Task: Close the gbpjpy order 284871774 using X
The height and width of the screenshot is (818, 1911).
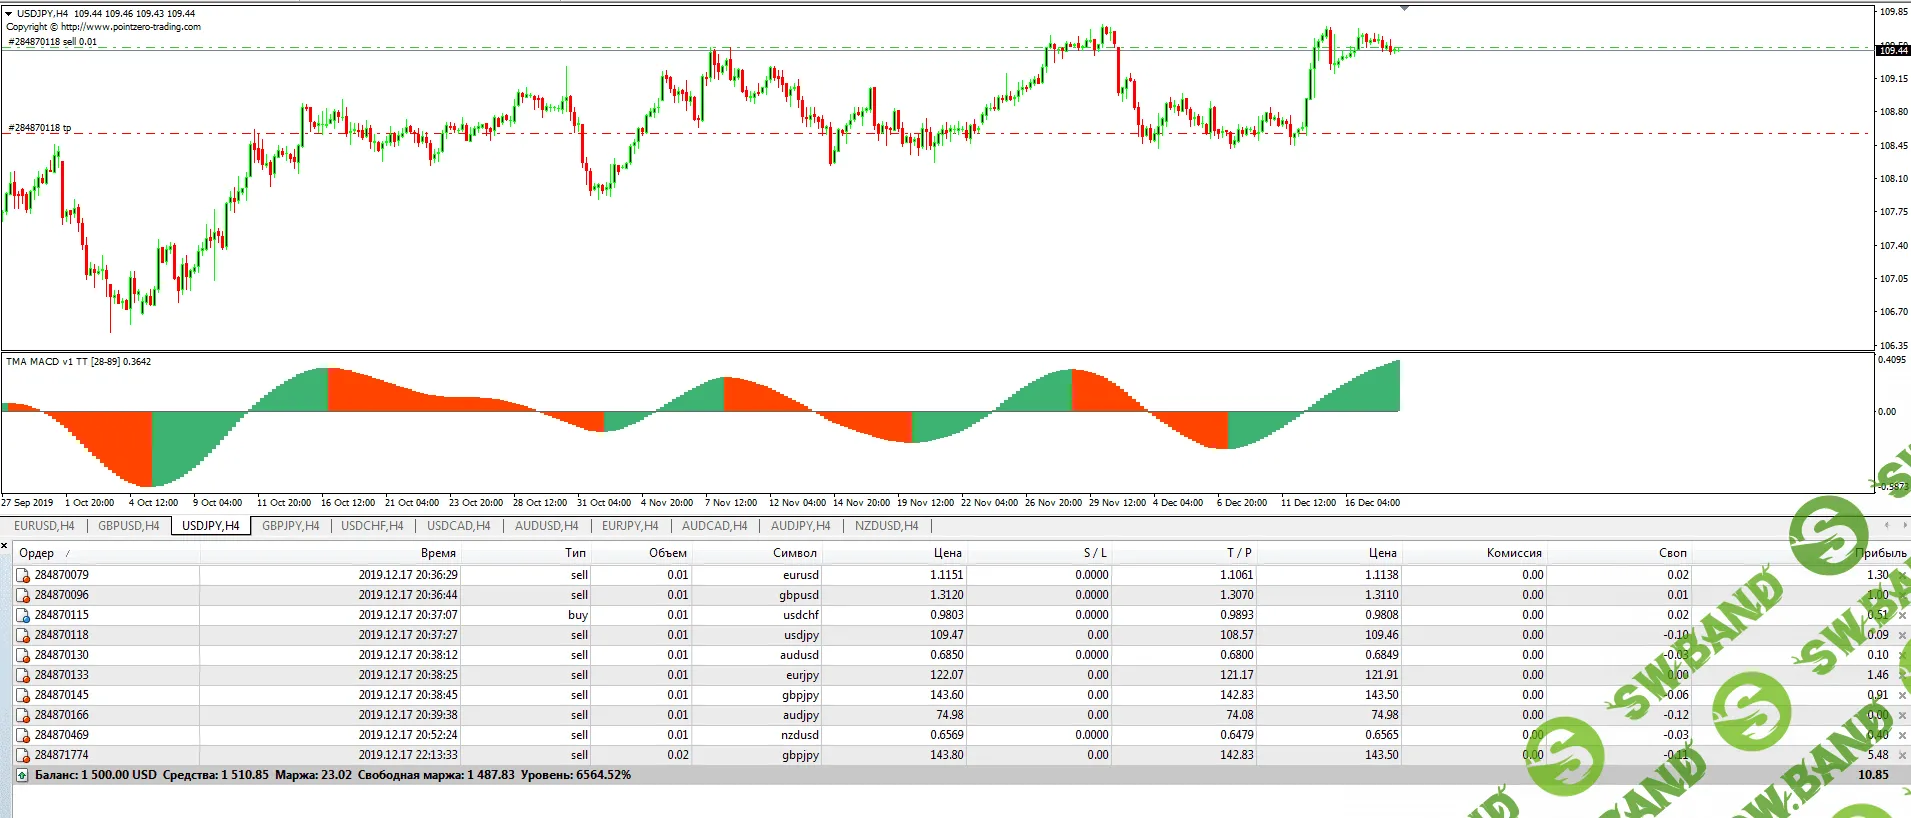Action: 1902,755
